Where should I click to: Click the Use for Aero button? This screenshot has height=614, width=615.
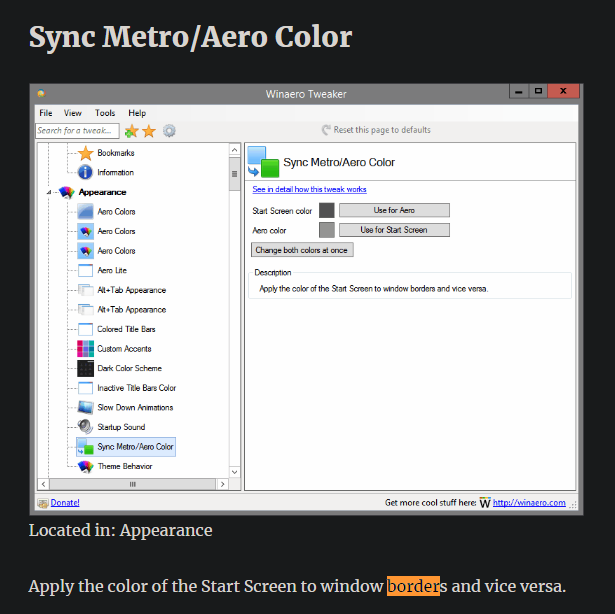pos(394,210)
